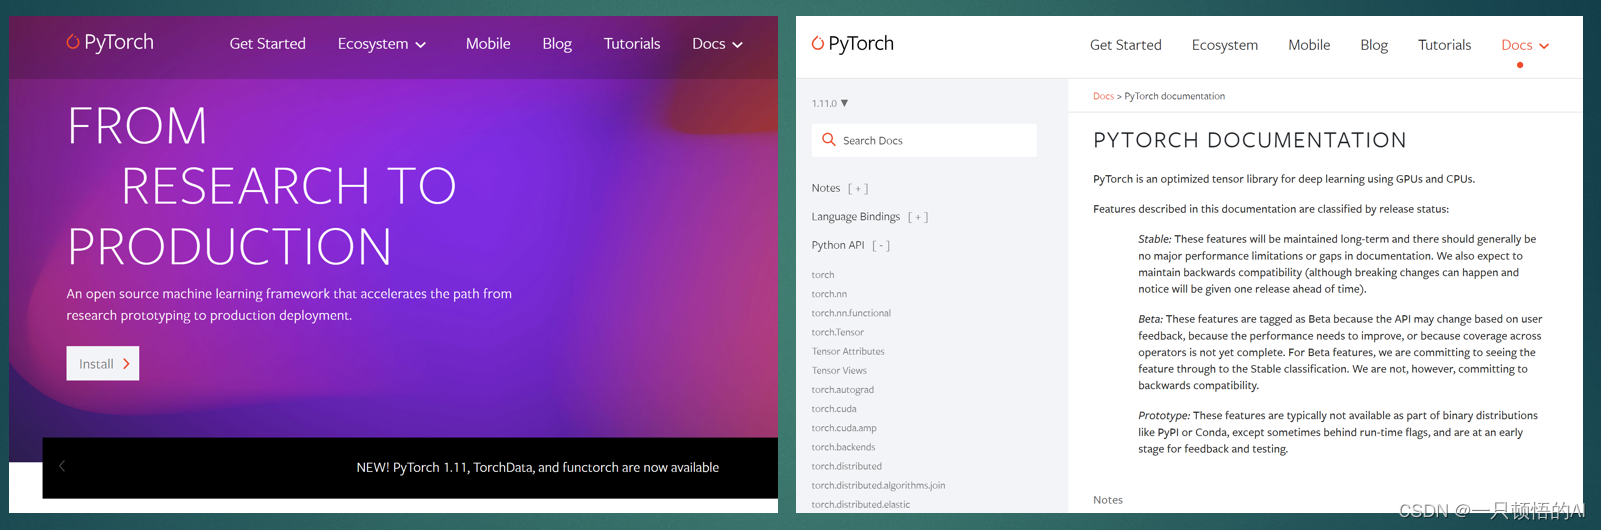1601x530 pixels.
Task: Click the Docs breadcrumb link
Action: [1103, 96]
